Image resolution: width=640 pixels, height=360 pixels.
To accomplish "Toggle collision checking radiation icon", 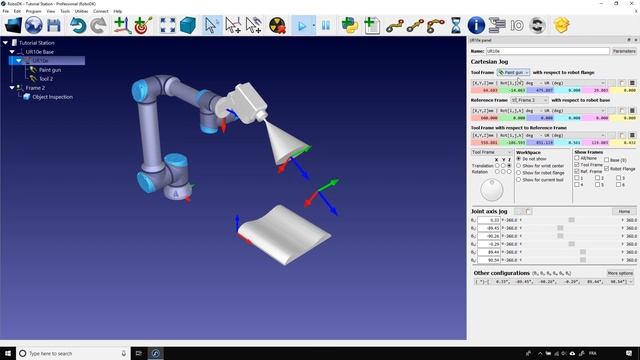I will (278, 25).
